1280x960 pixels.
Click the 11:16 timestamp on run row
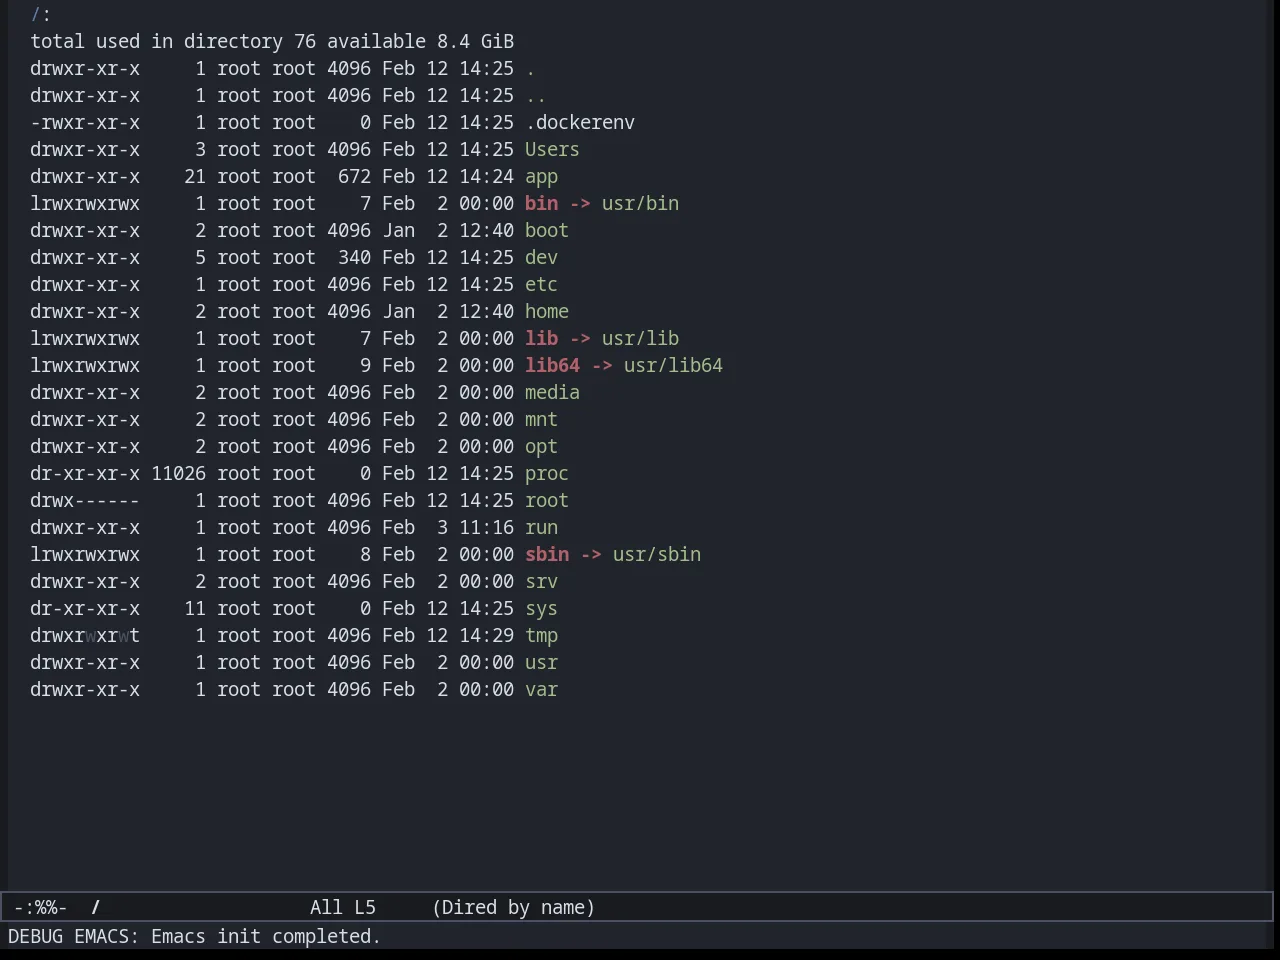pos(486,527)
